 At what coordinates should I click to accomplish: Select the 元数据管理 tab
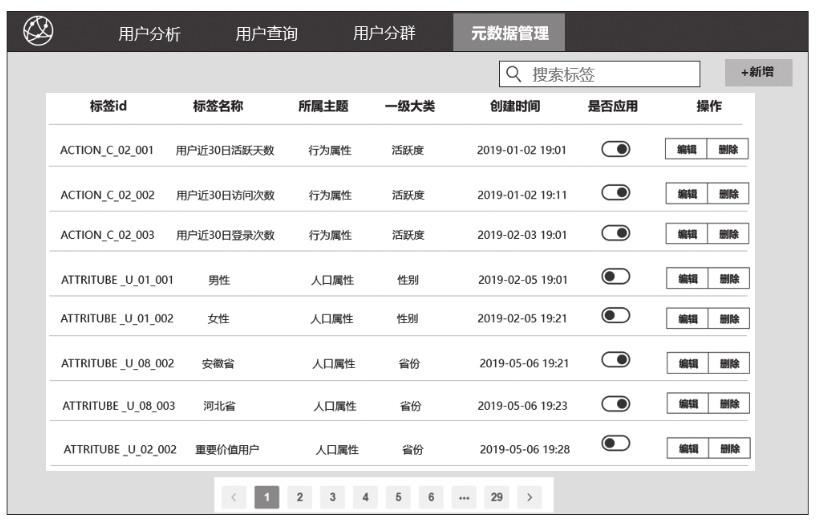pos(509,32)
